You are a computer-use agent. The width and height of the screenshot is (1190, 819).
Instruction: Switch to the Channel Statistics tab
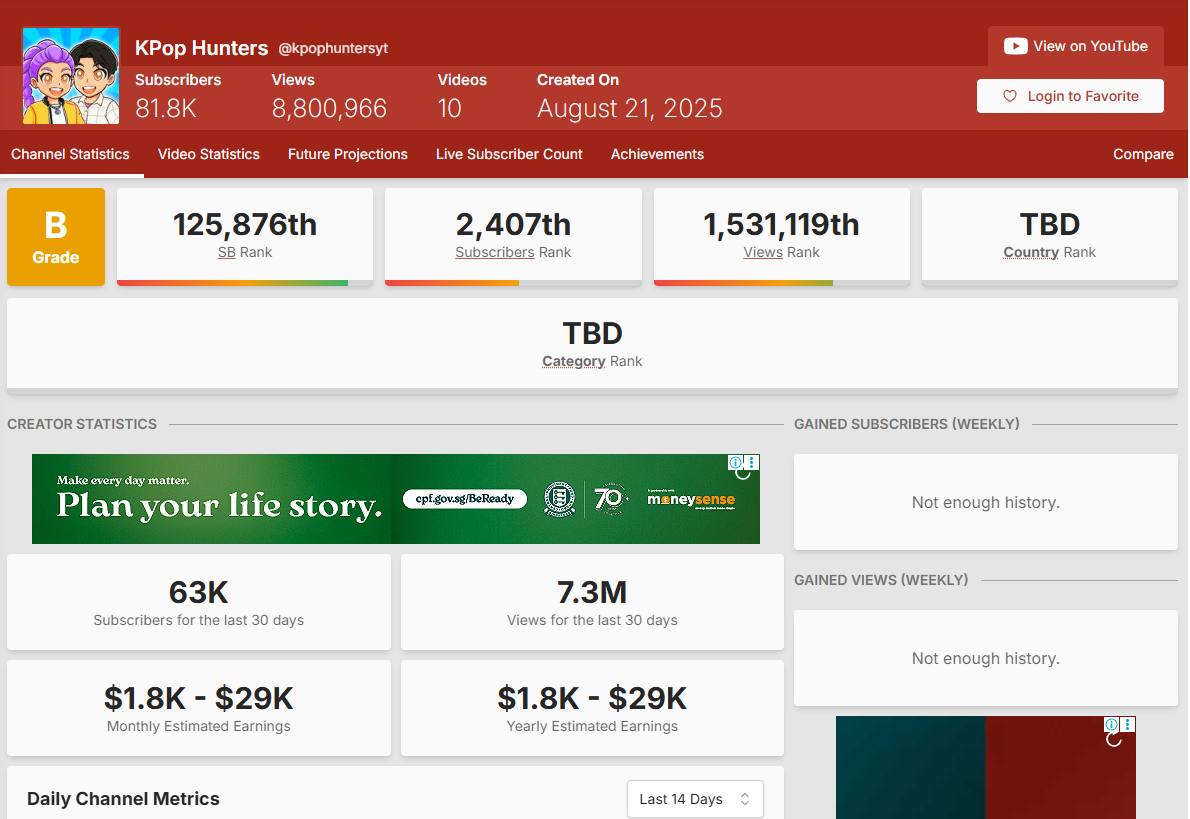(71, 154)
